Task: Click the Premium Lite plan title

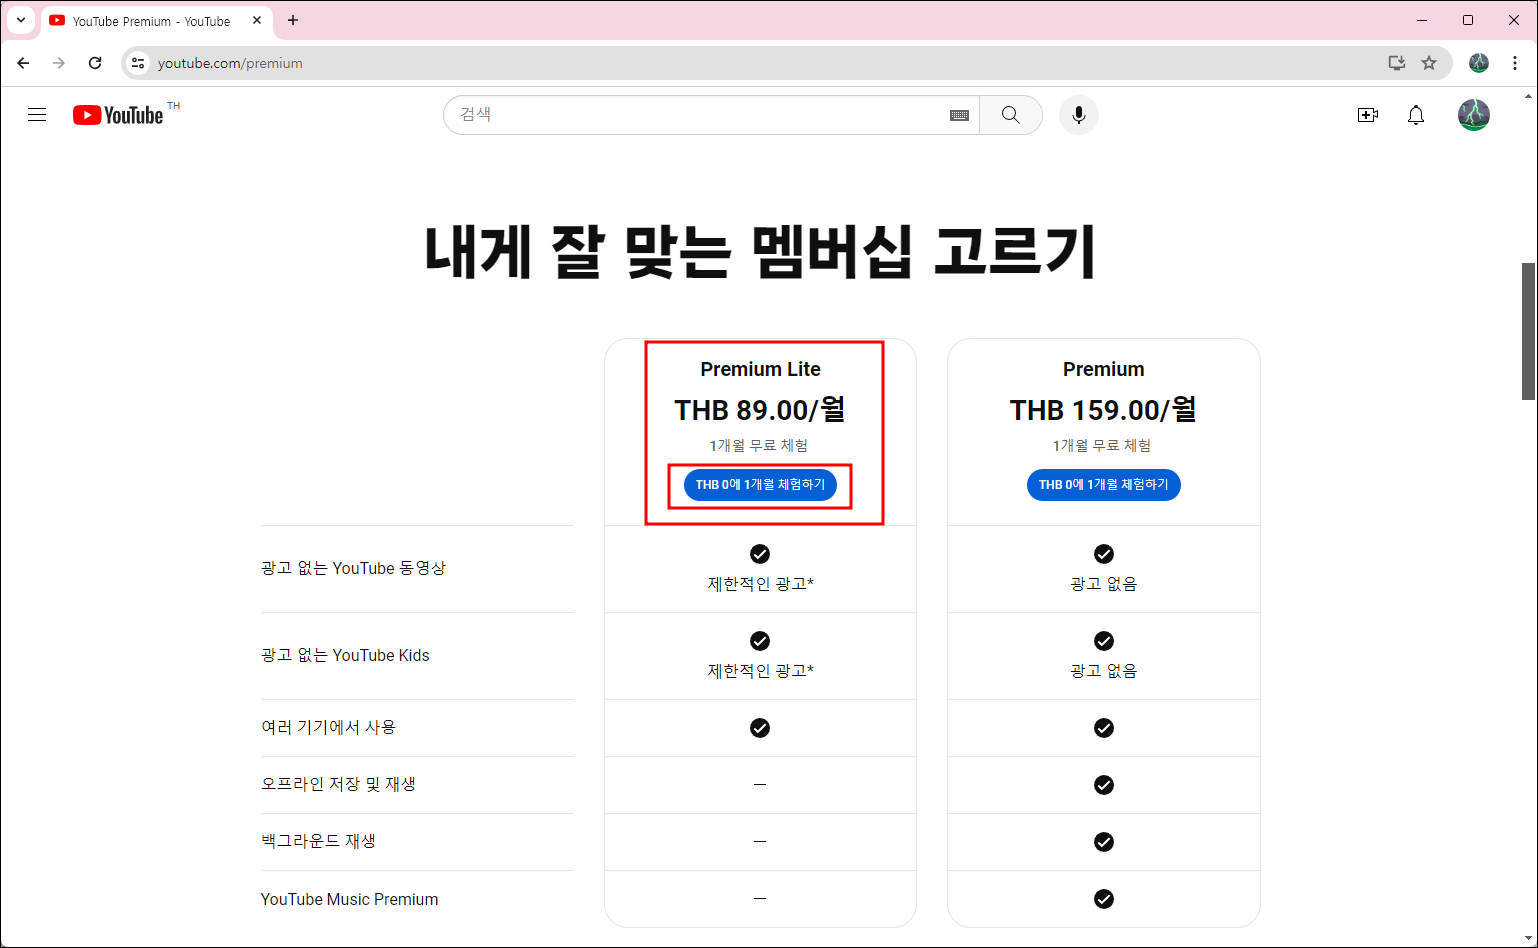Action: point(760,369)
